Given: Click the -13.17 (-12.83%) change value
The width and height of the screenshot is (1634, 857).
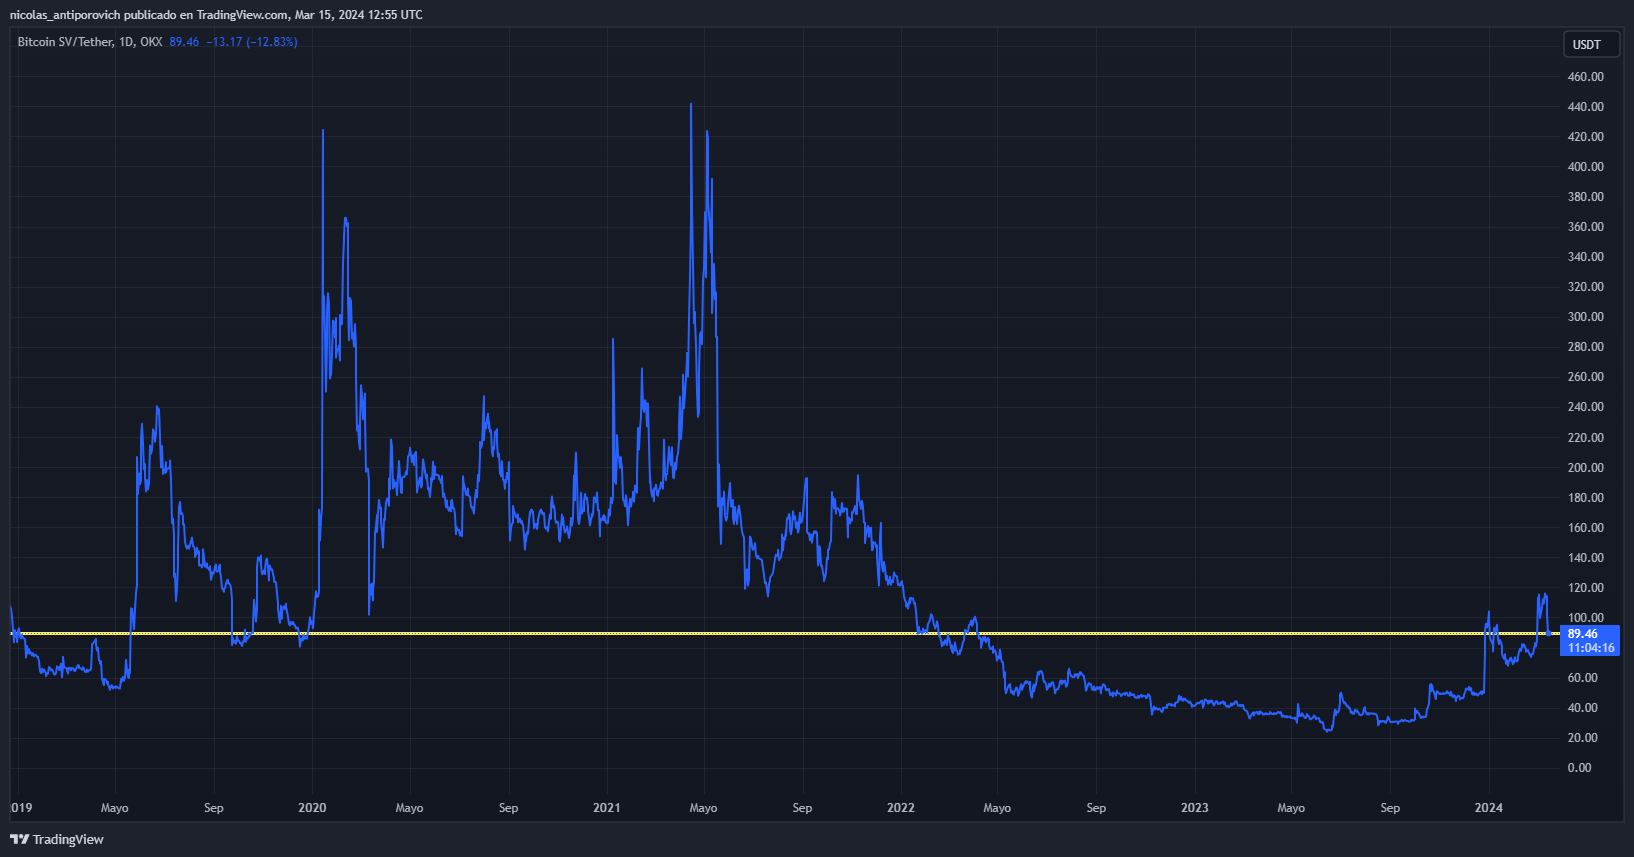Looking at the screenshot, I should pos(251,42).
